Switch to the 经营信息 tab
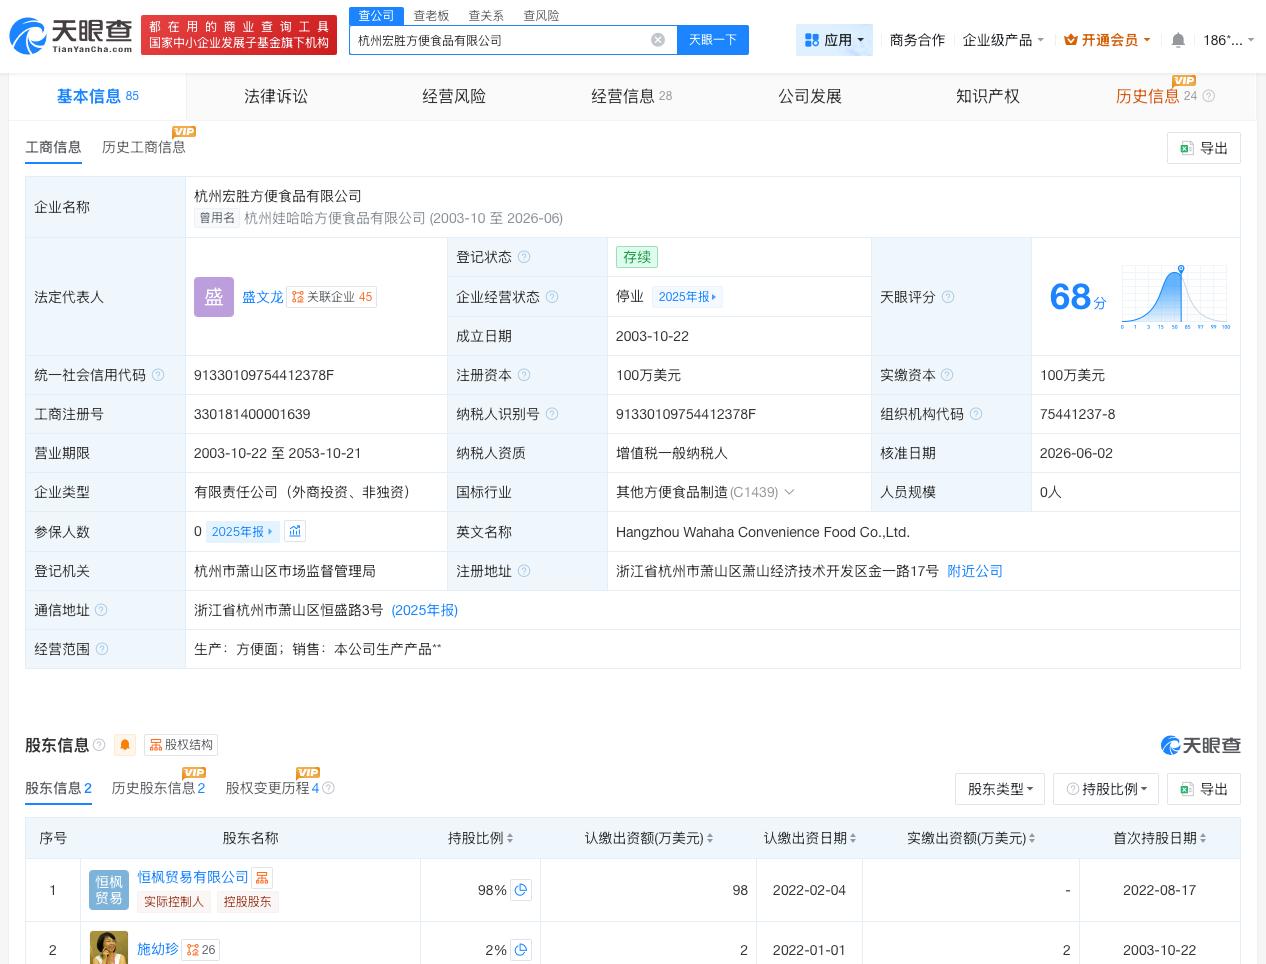Image resolution: width=1266 pixels, height=964 pixels. [631, 96]
